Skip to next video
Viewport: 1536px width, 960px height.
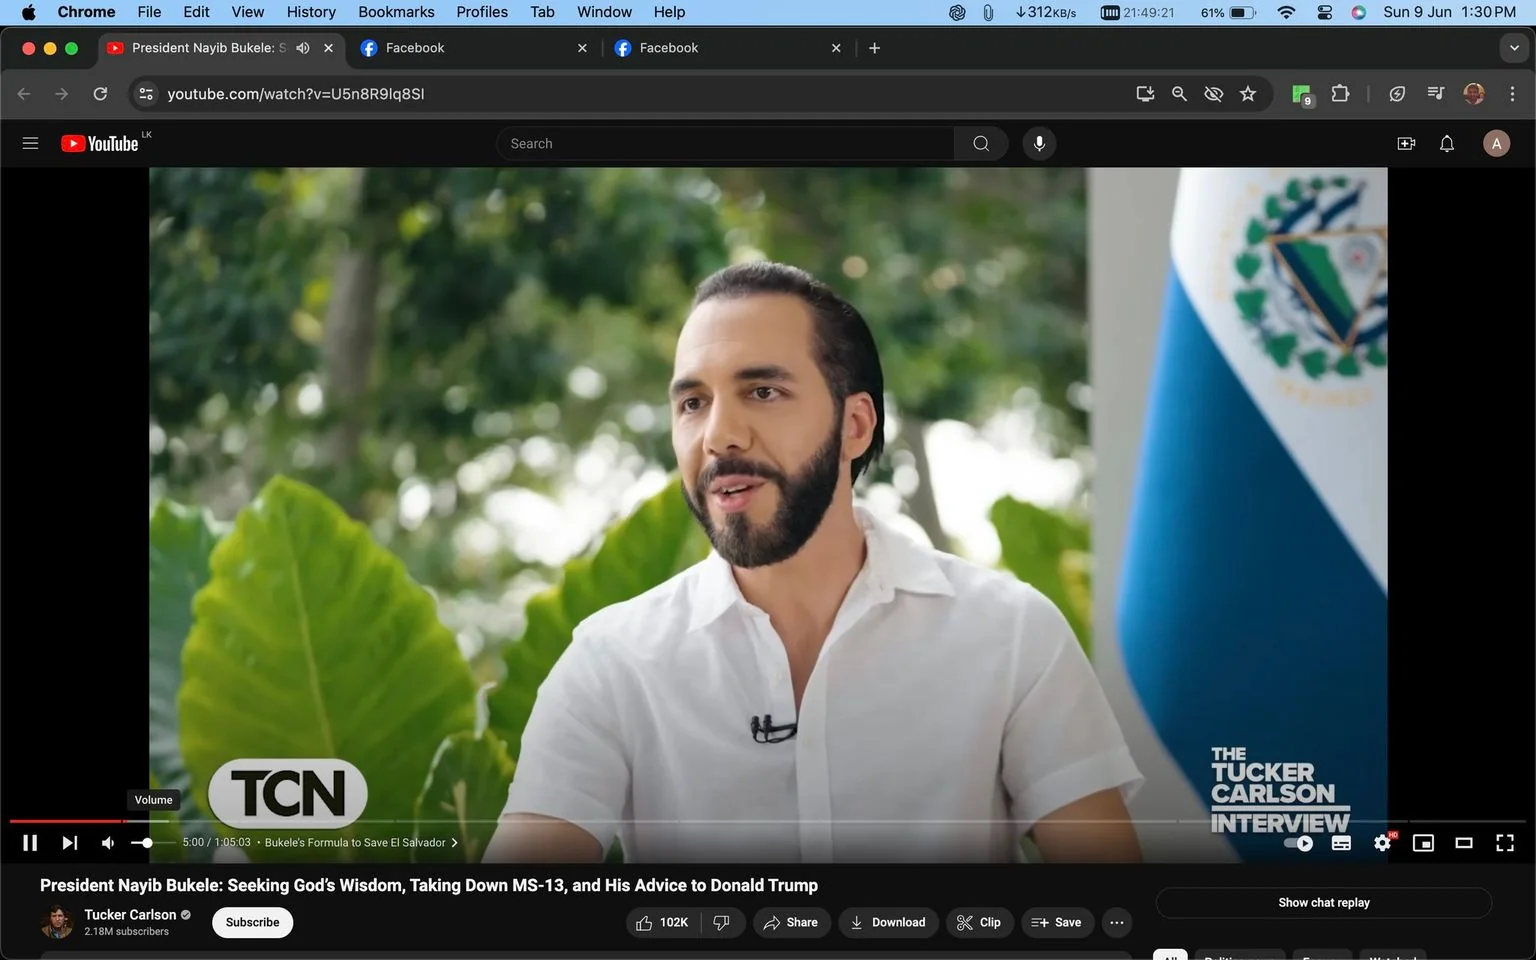tap(69, 843)
